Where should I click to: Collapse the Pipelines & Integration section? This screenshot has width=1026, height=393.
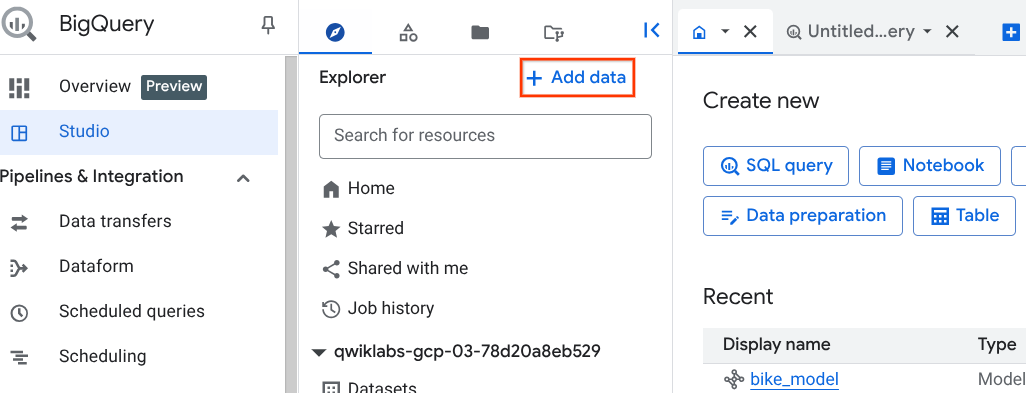click(x=243, y=177)
